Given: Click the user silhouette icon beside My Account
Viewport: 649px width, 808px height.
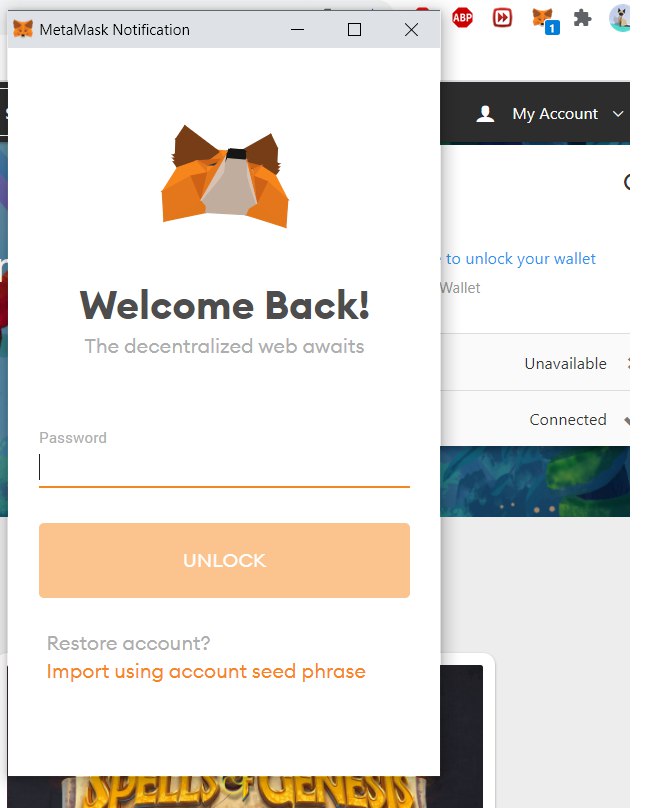Looking at the screenshot, I should pos(485,114).
